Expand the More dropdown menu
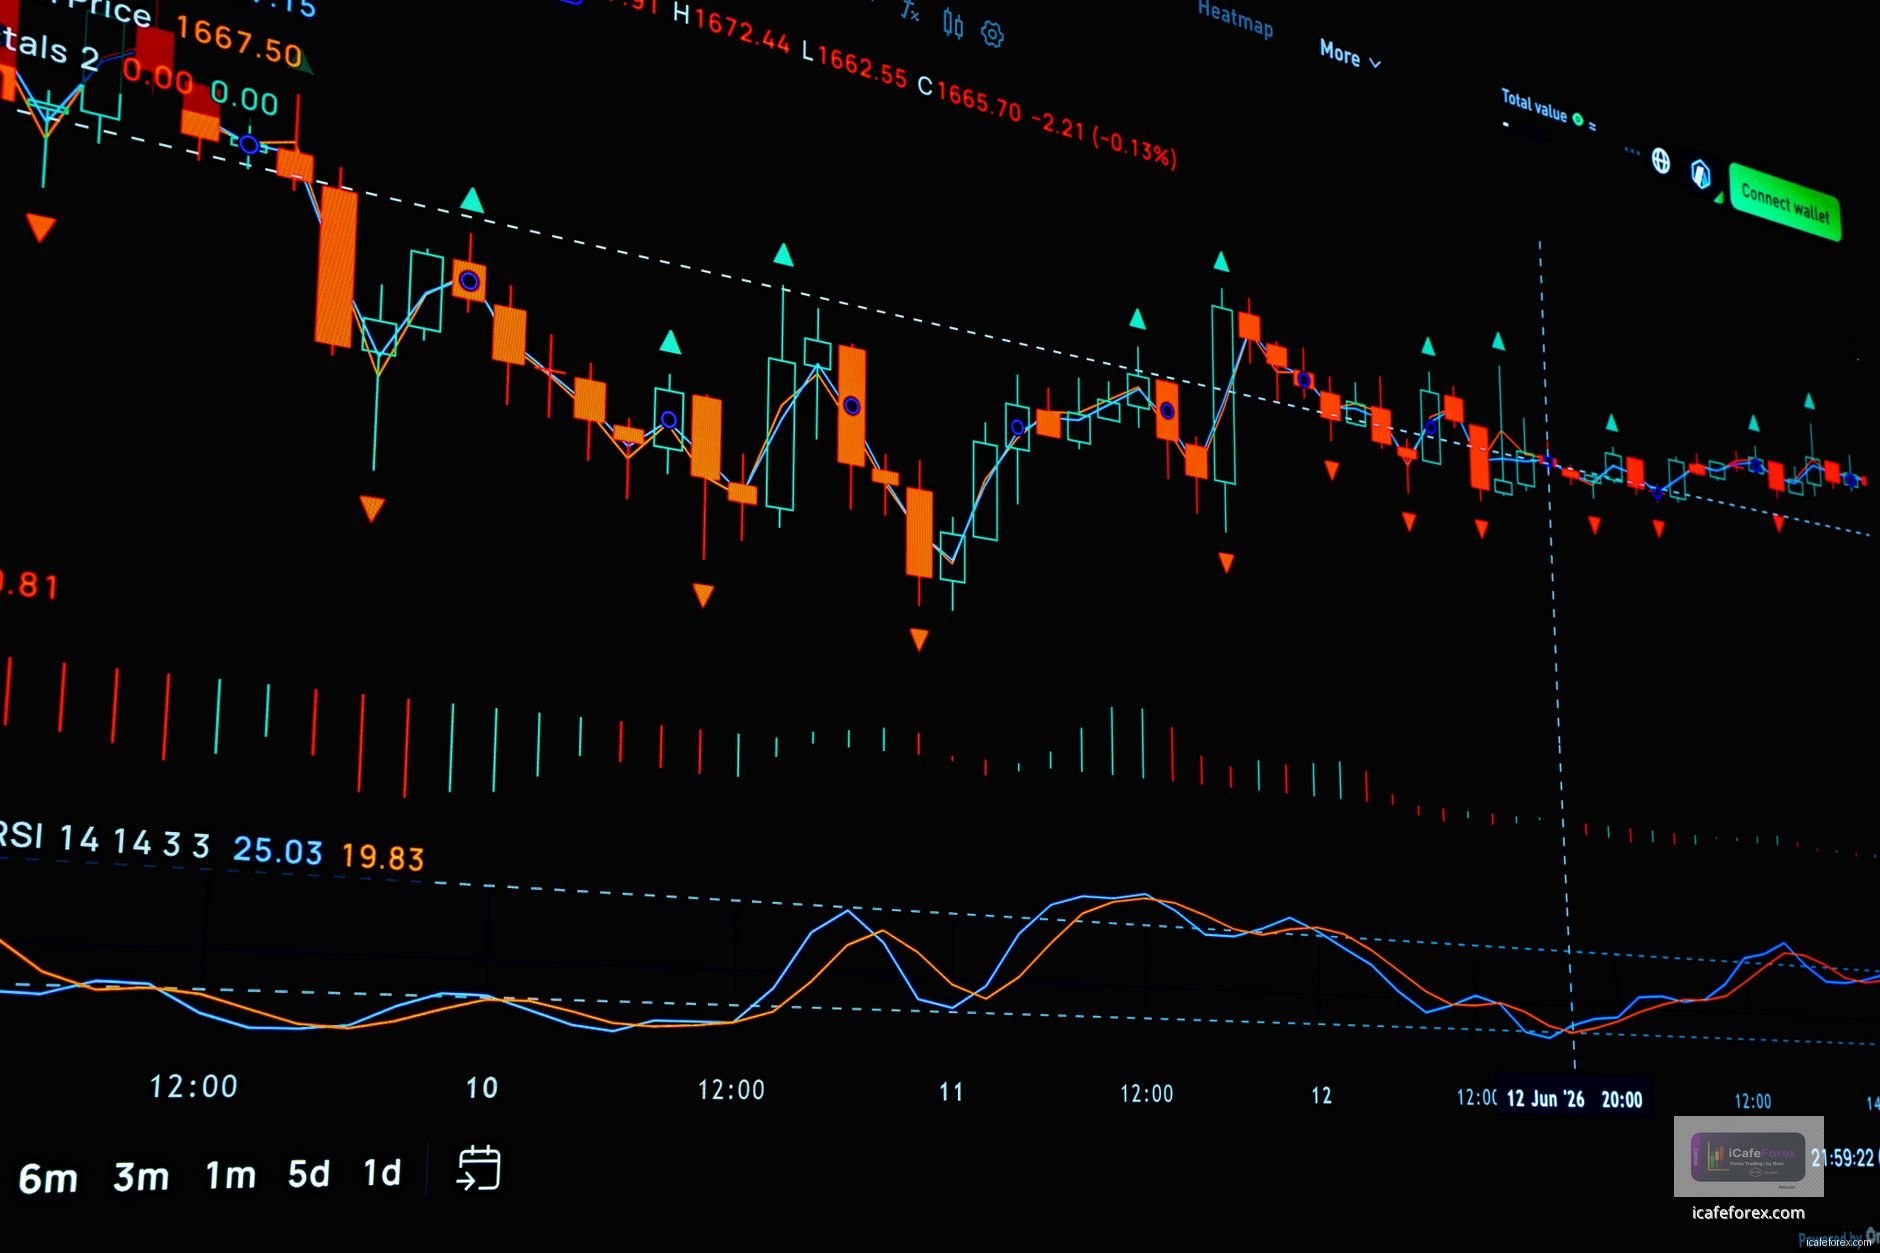Viewport: 1880px width, 1253px height. (x=1349, y=55)
